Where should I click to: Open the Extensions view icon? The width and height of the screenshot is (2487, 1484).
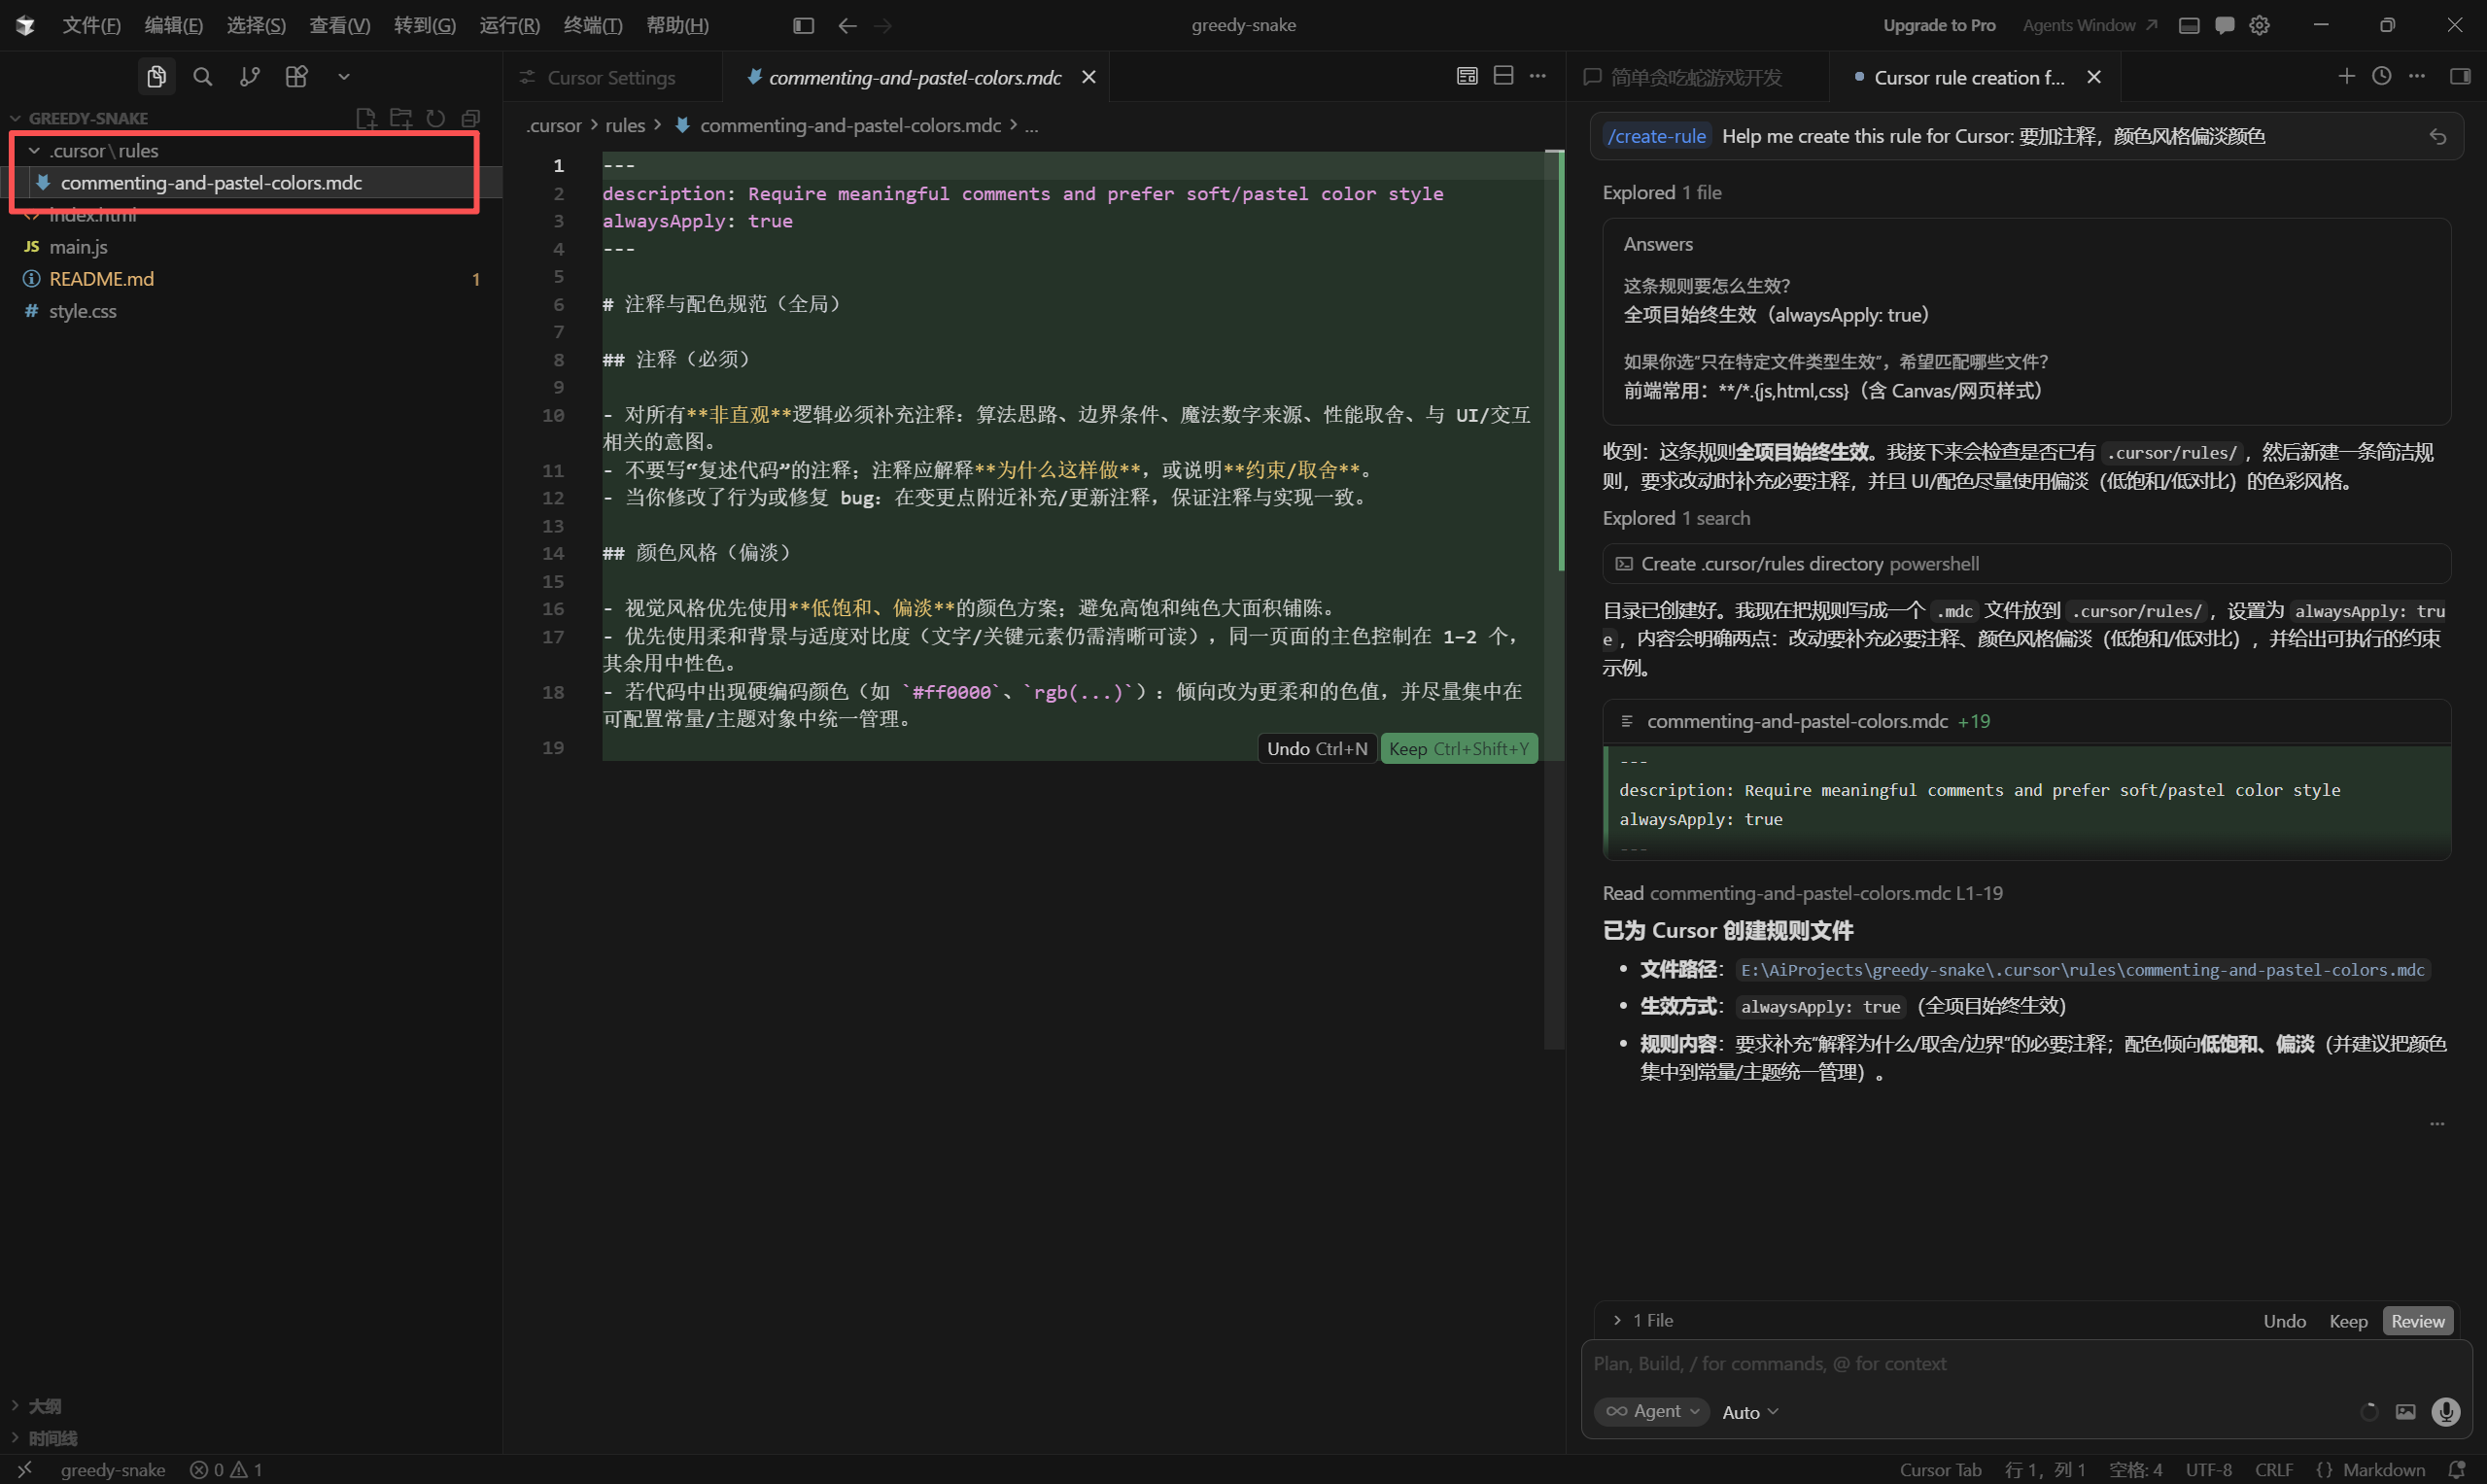296,77
